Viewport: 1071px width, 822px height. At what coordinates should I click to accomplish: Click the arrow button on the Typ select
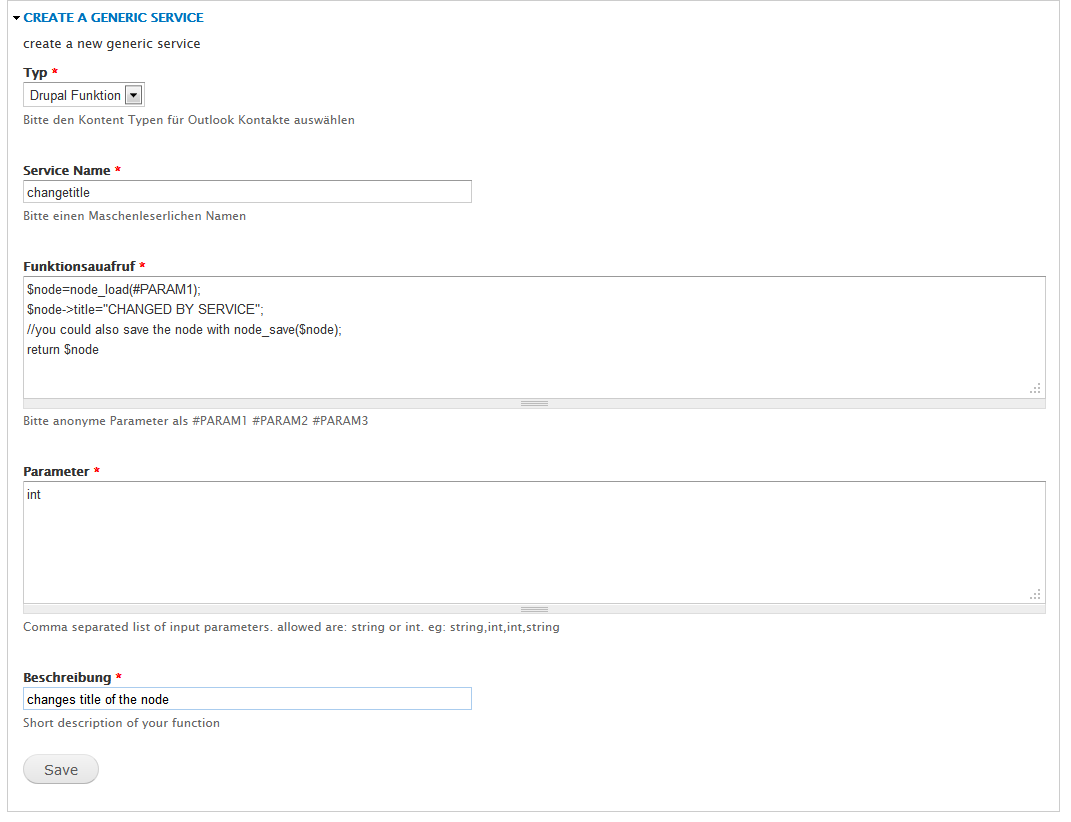click(134, 95)
